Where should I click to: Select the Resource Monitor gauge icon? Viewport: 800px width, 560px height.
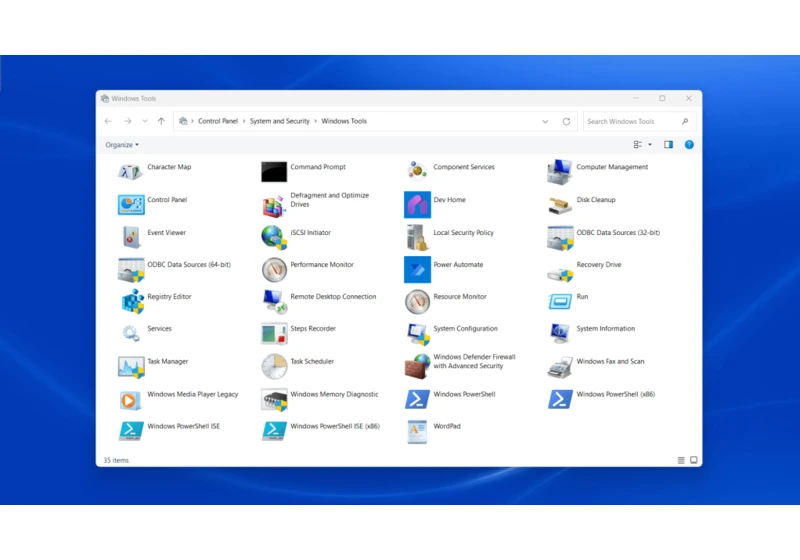coord(417,301)
